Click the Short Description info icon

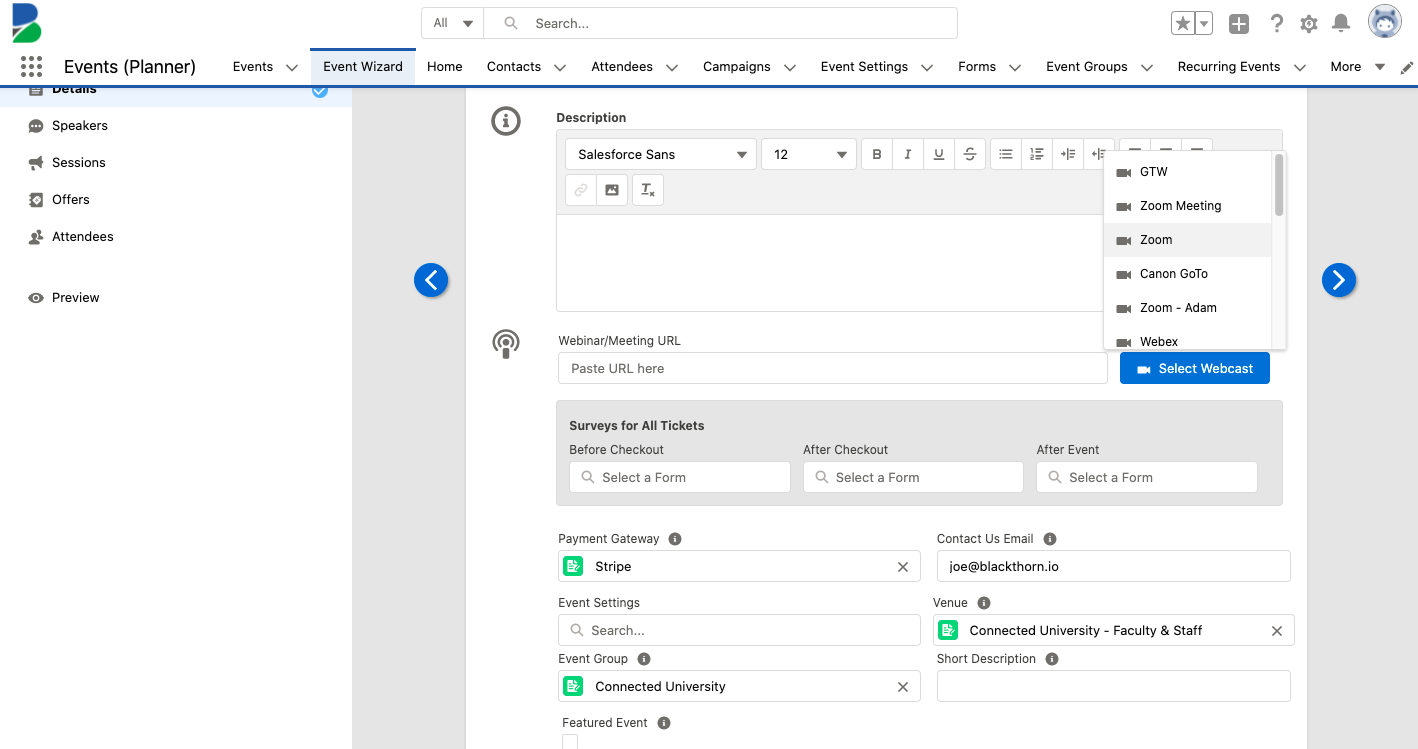pos(1052,659)
